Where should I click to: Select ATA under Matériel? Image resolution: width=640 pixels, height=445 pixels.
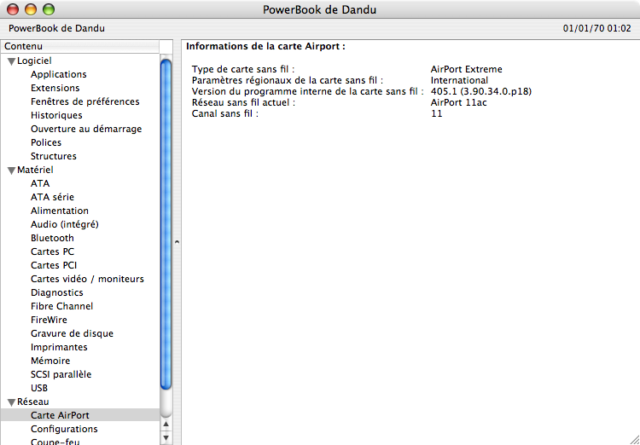click(40, 183)
